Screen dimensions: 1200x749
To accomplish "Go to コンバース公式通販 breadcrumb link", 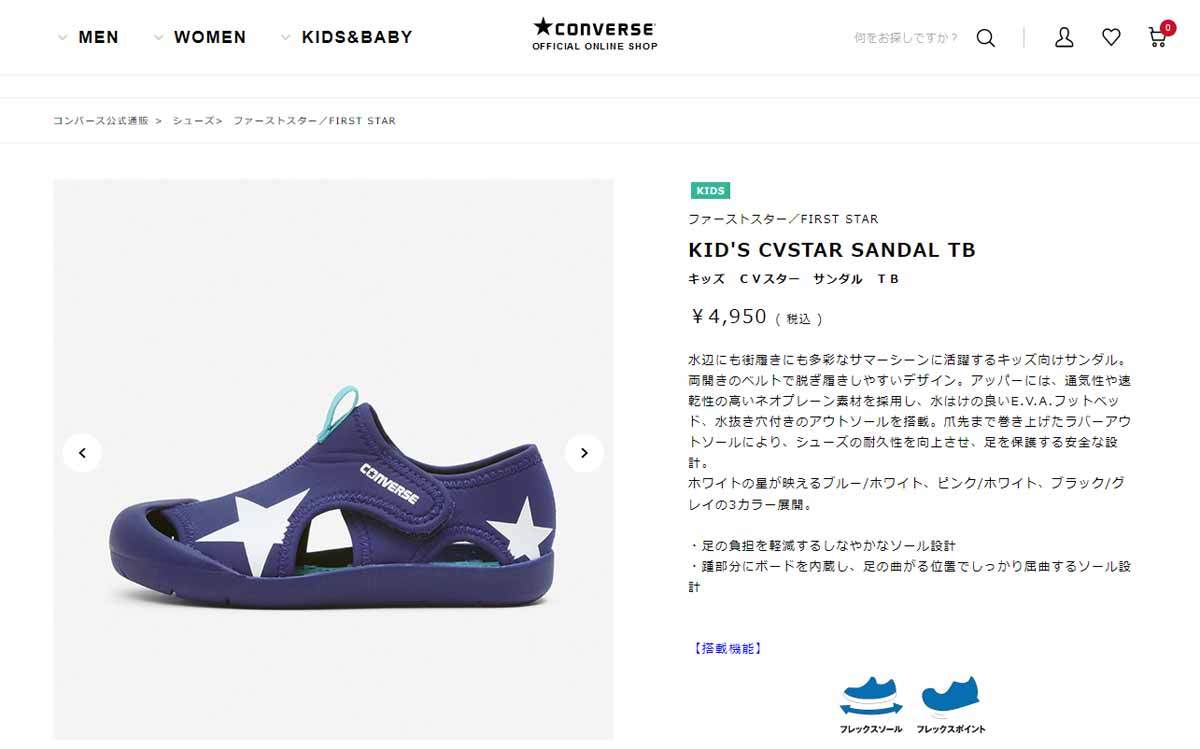I will pos(100,120).
